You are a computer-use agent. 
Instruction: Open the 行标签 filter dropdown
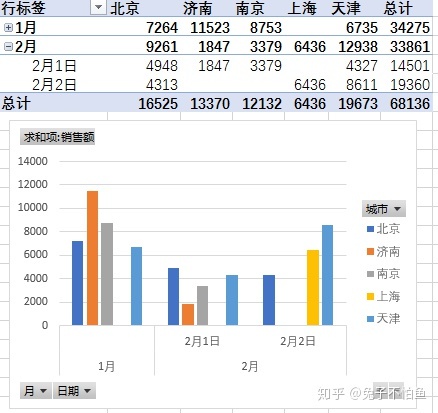pos(98,7)
